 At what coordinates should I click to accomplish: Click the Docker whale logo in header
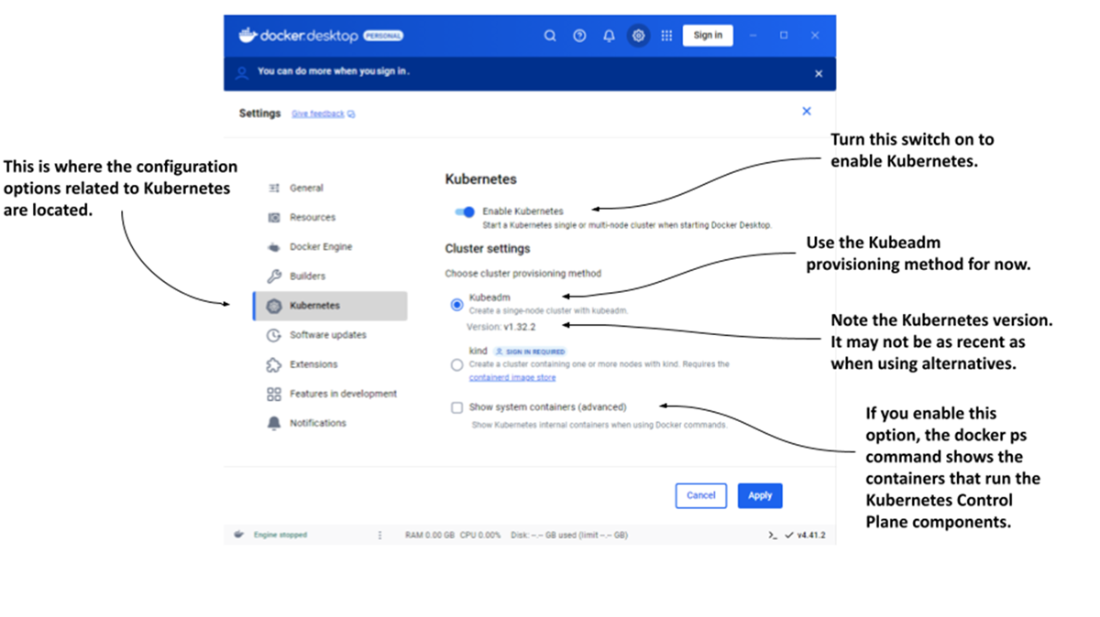tap(247, 35)
